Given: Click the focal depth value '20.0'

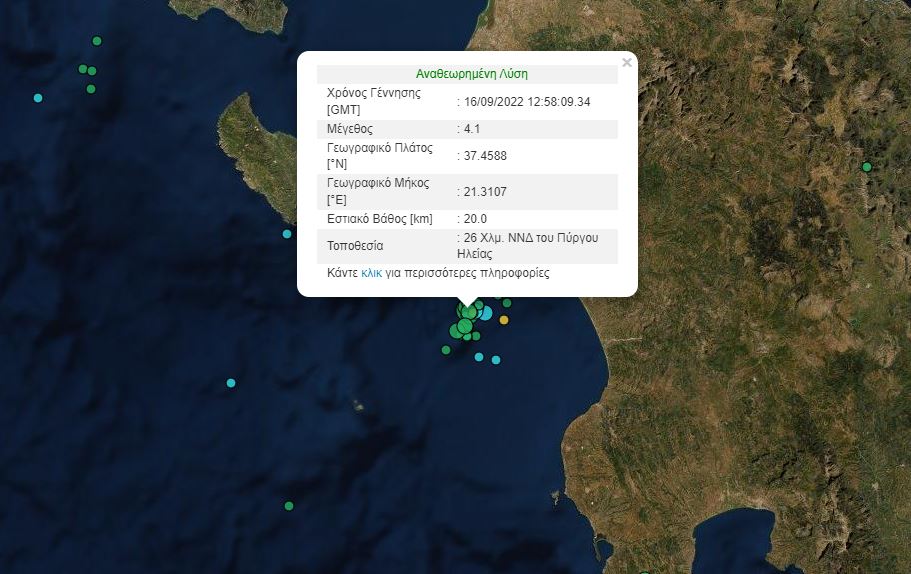Looking at the screenshot, I should [475, 219].
